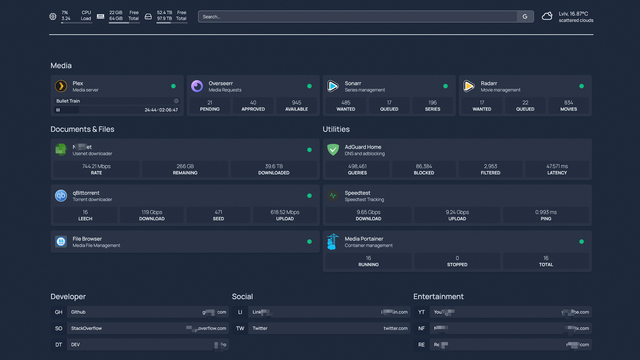640x360 pixels.
Task: Collapse the Documents & Files section heading
Action: [82, 129]
